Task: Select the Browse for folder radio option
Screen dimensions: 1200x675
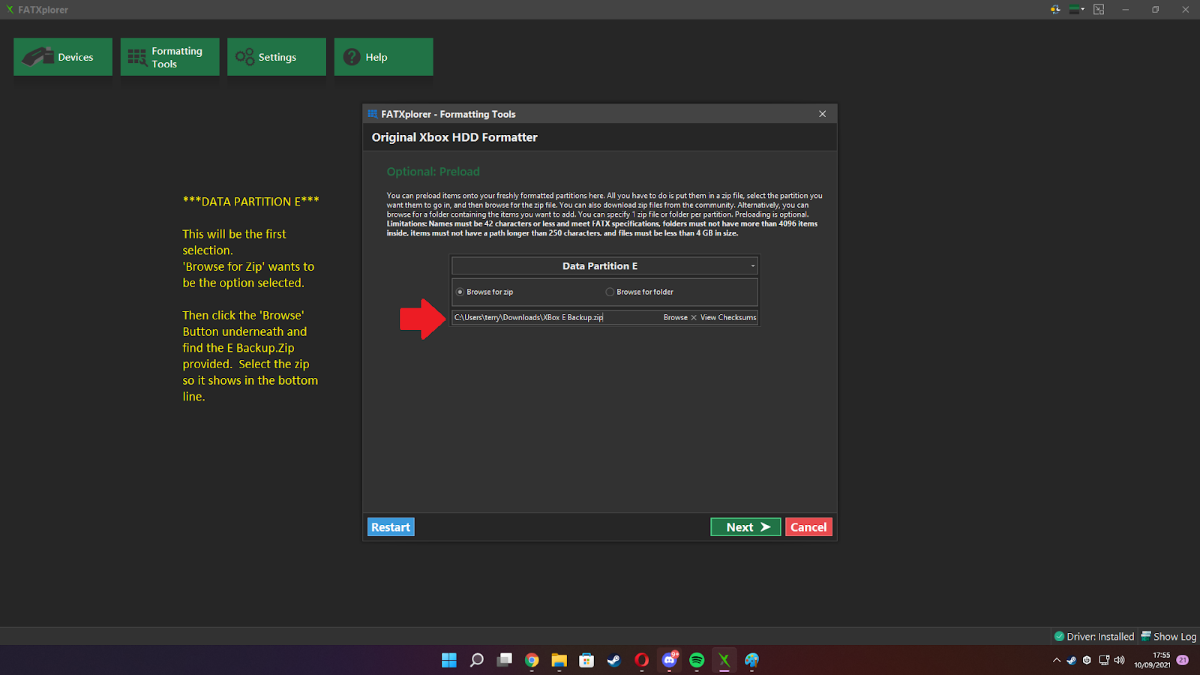Action: 640,292
